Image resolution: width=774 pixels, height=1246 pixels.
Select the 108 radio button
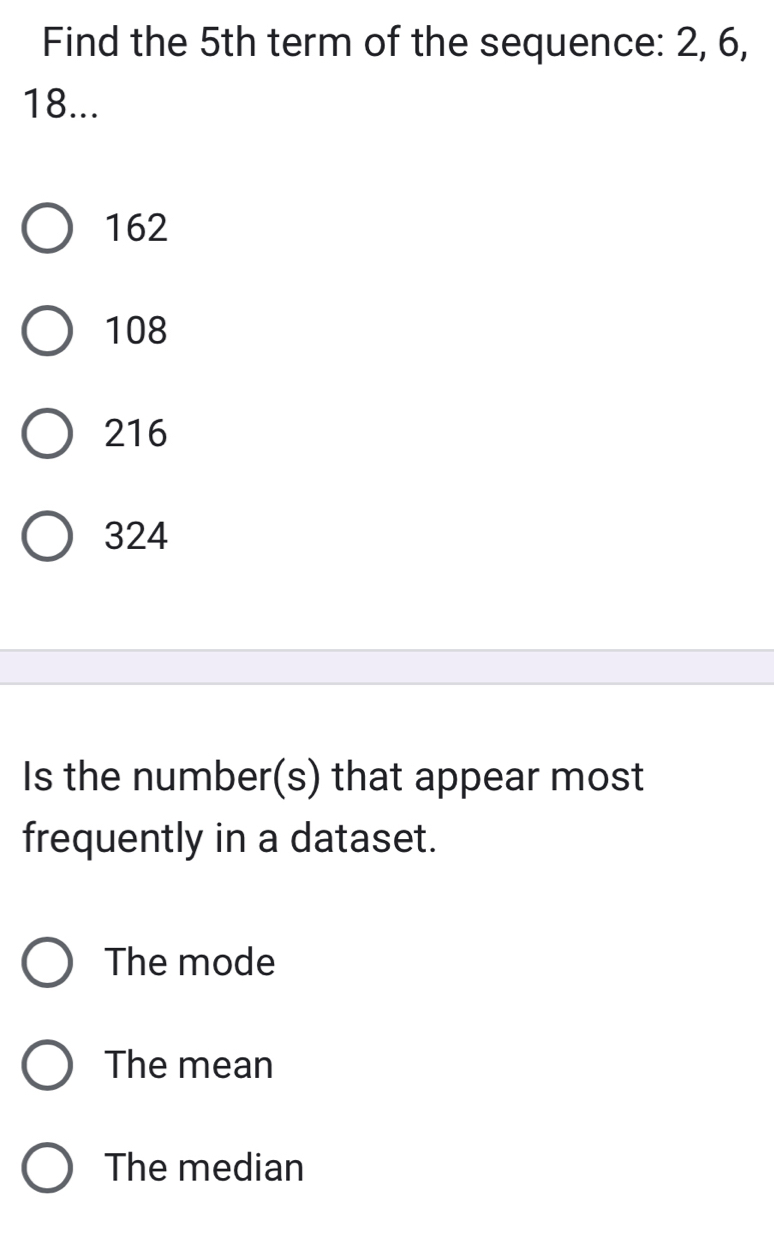click(47, 331)
